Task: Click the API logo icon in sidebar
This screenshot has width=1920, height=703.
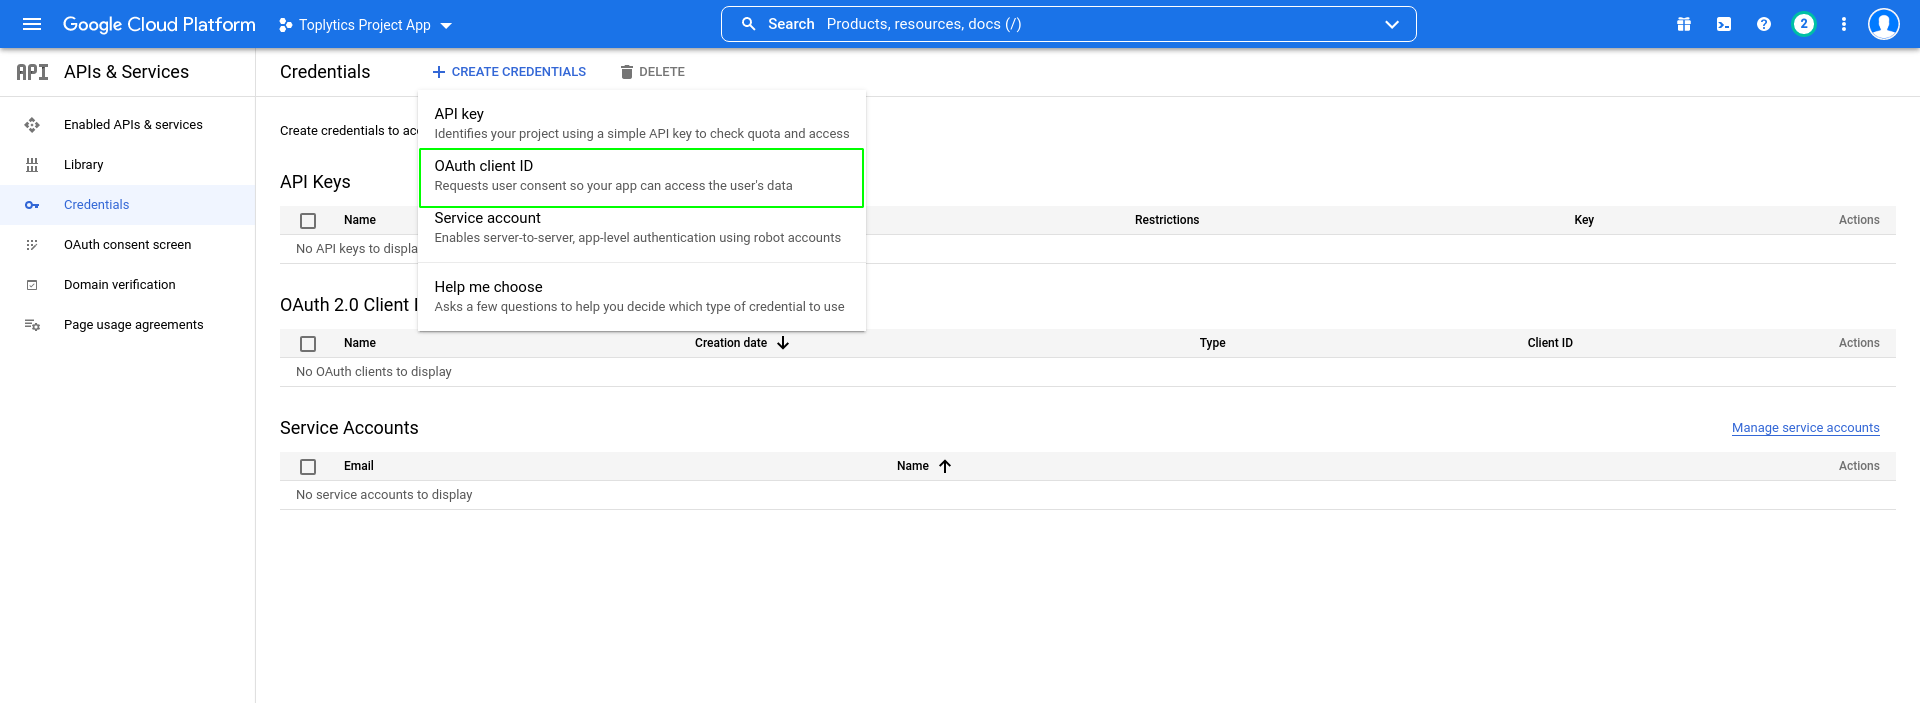Action: point(32,72)
